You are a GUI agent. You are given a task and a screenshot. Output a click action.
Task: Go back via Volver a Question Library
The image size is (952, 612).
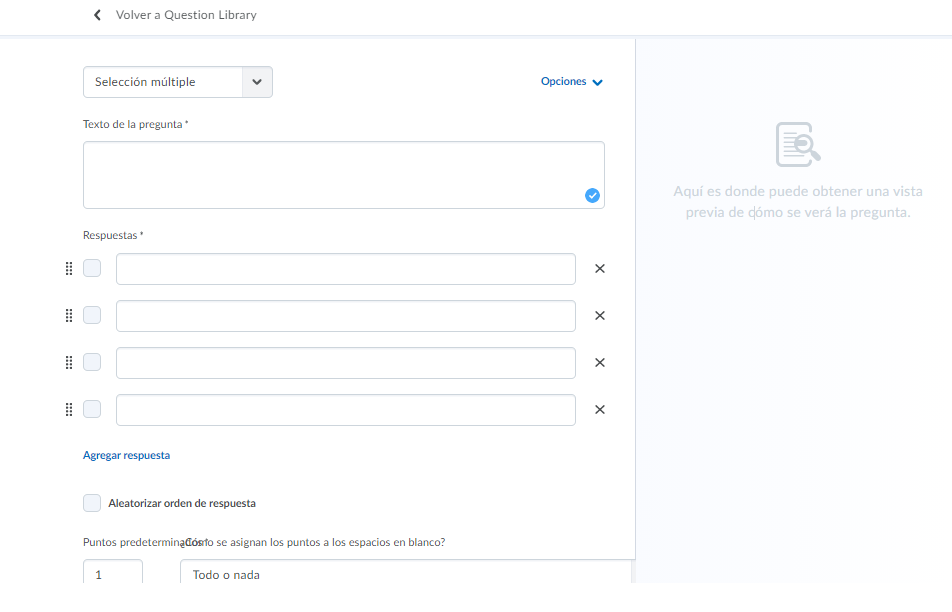pos(186,15)
